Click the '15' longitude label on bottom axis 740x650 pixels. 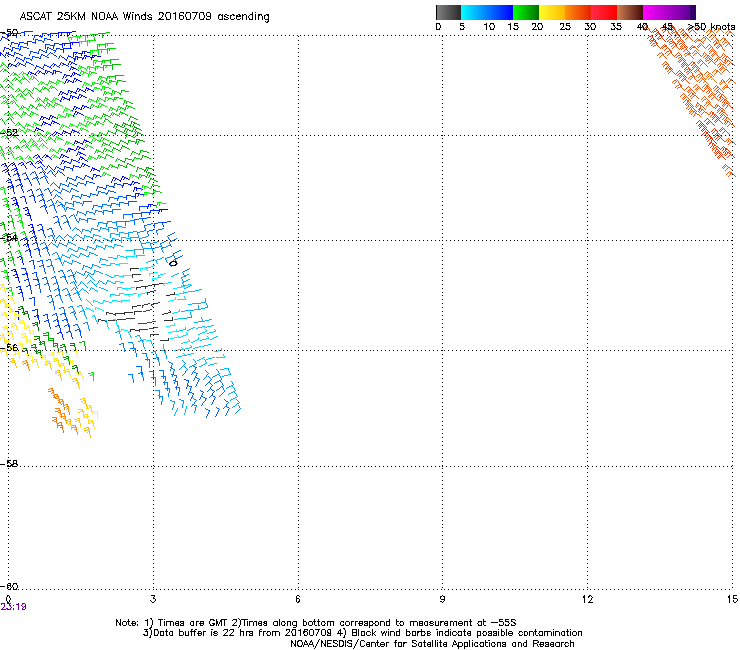pyautogui.click(x=732, y=599)
